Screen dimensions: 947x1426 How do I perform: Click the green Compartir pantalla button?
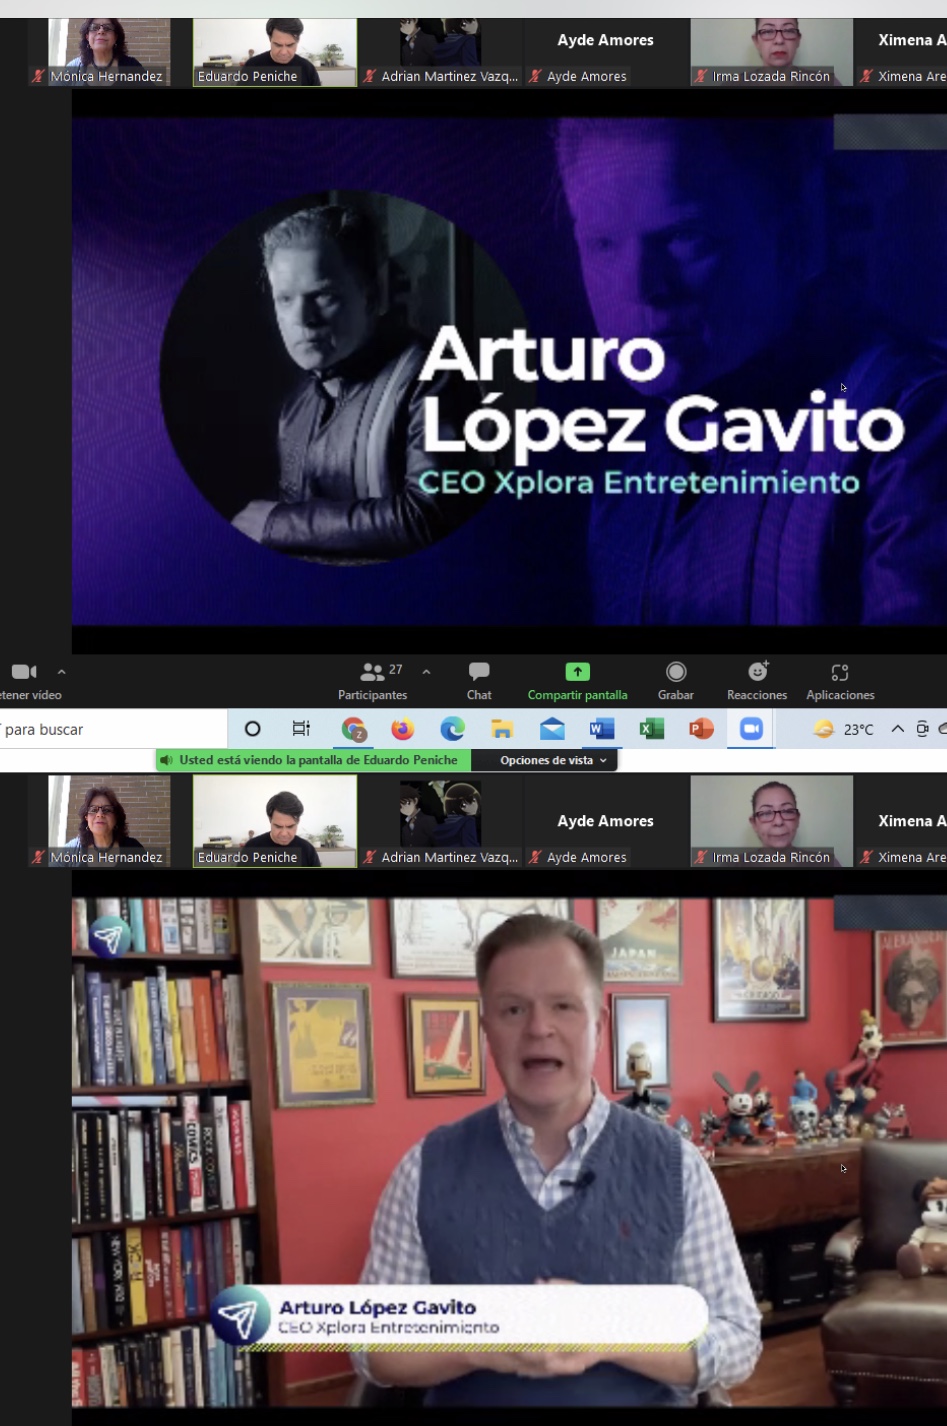578,681
